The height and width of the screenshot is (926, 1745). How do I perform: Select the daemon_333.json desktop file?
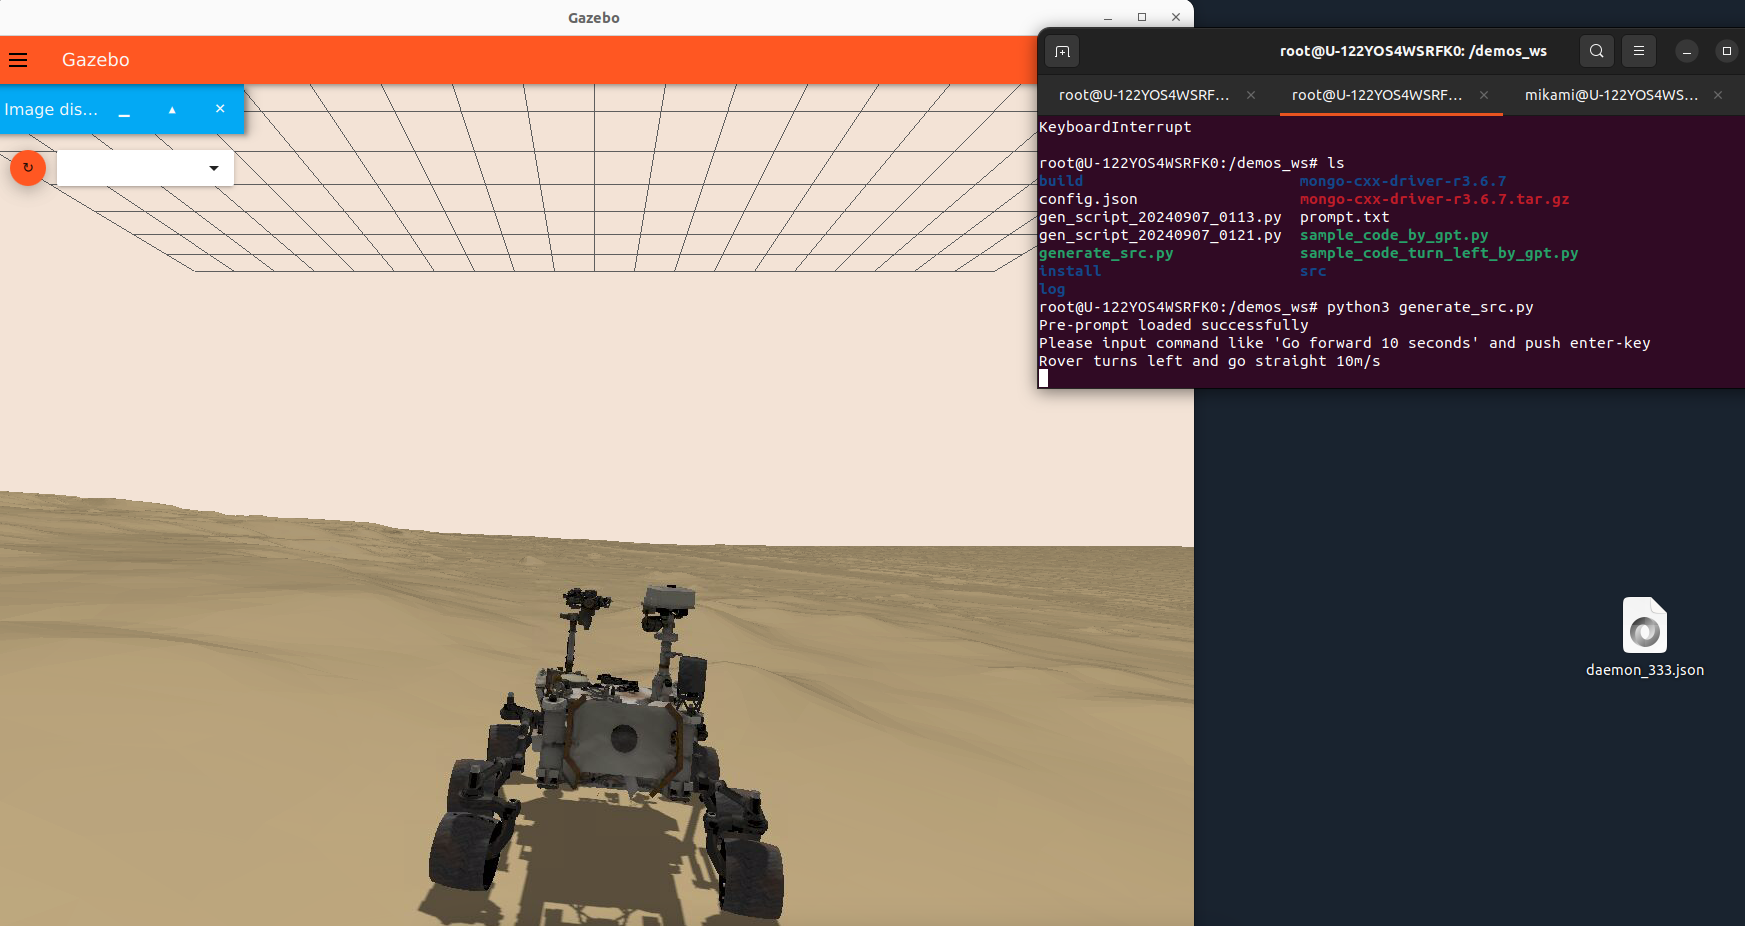tap(1645, 637)
